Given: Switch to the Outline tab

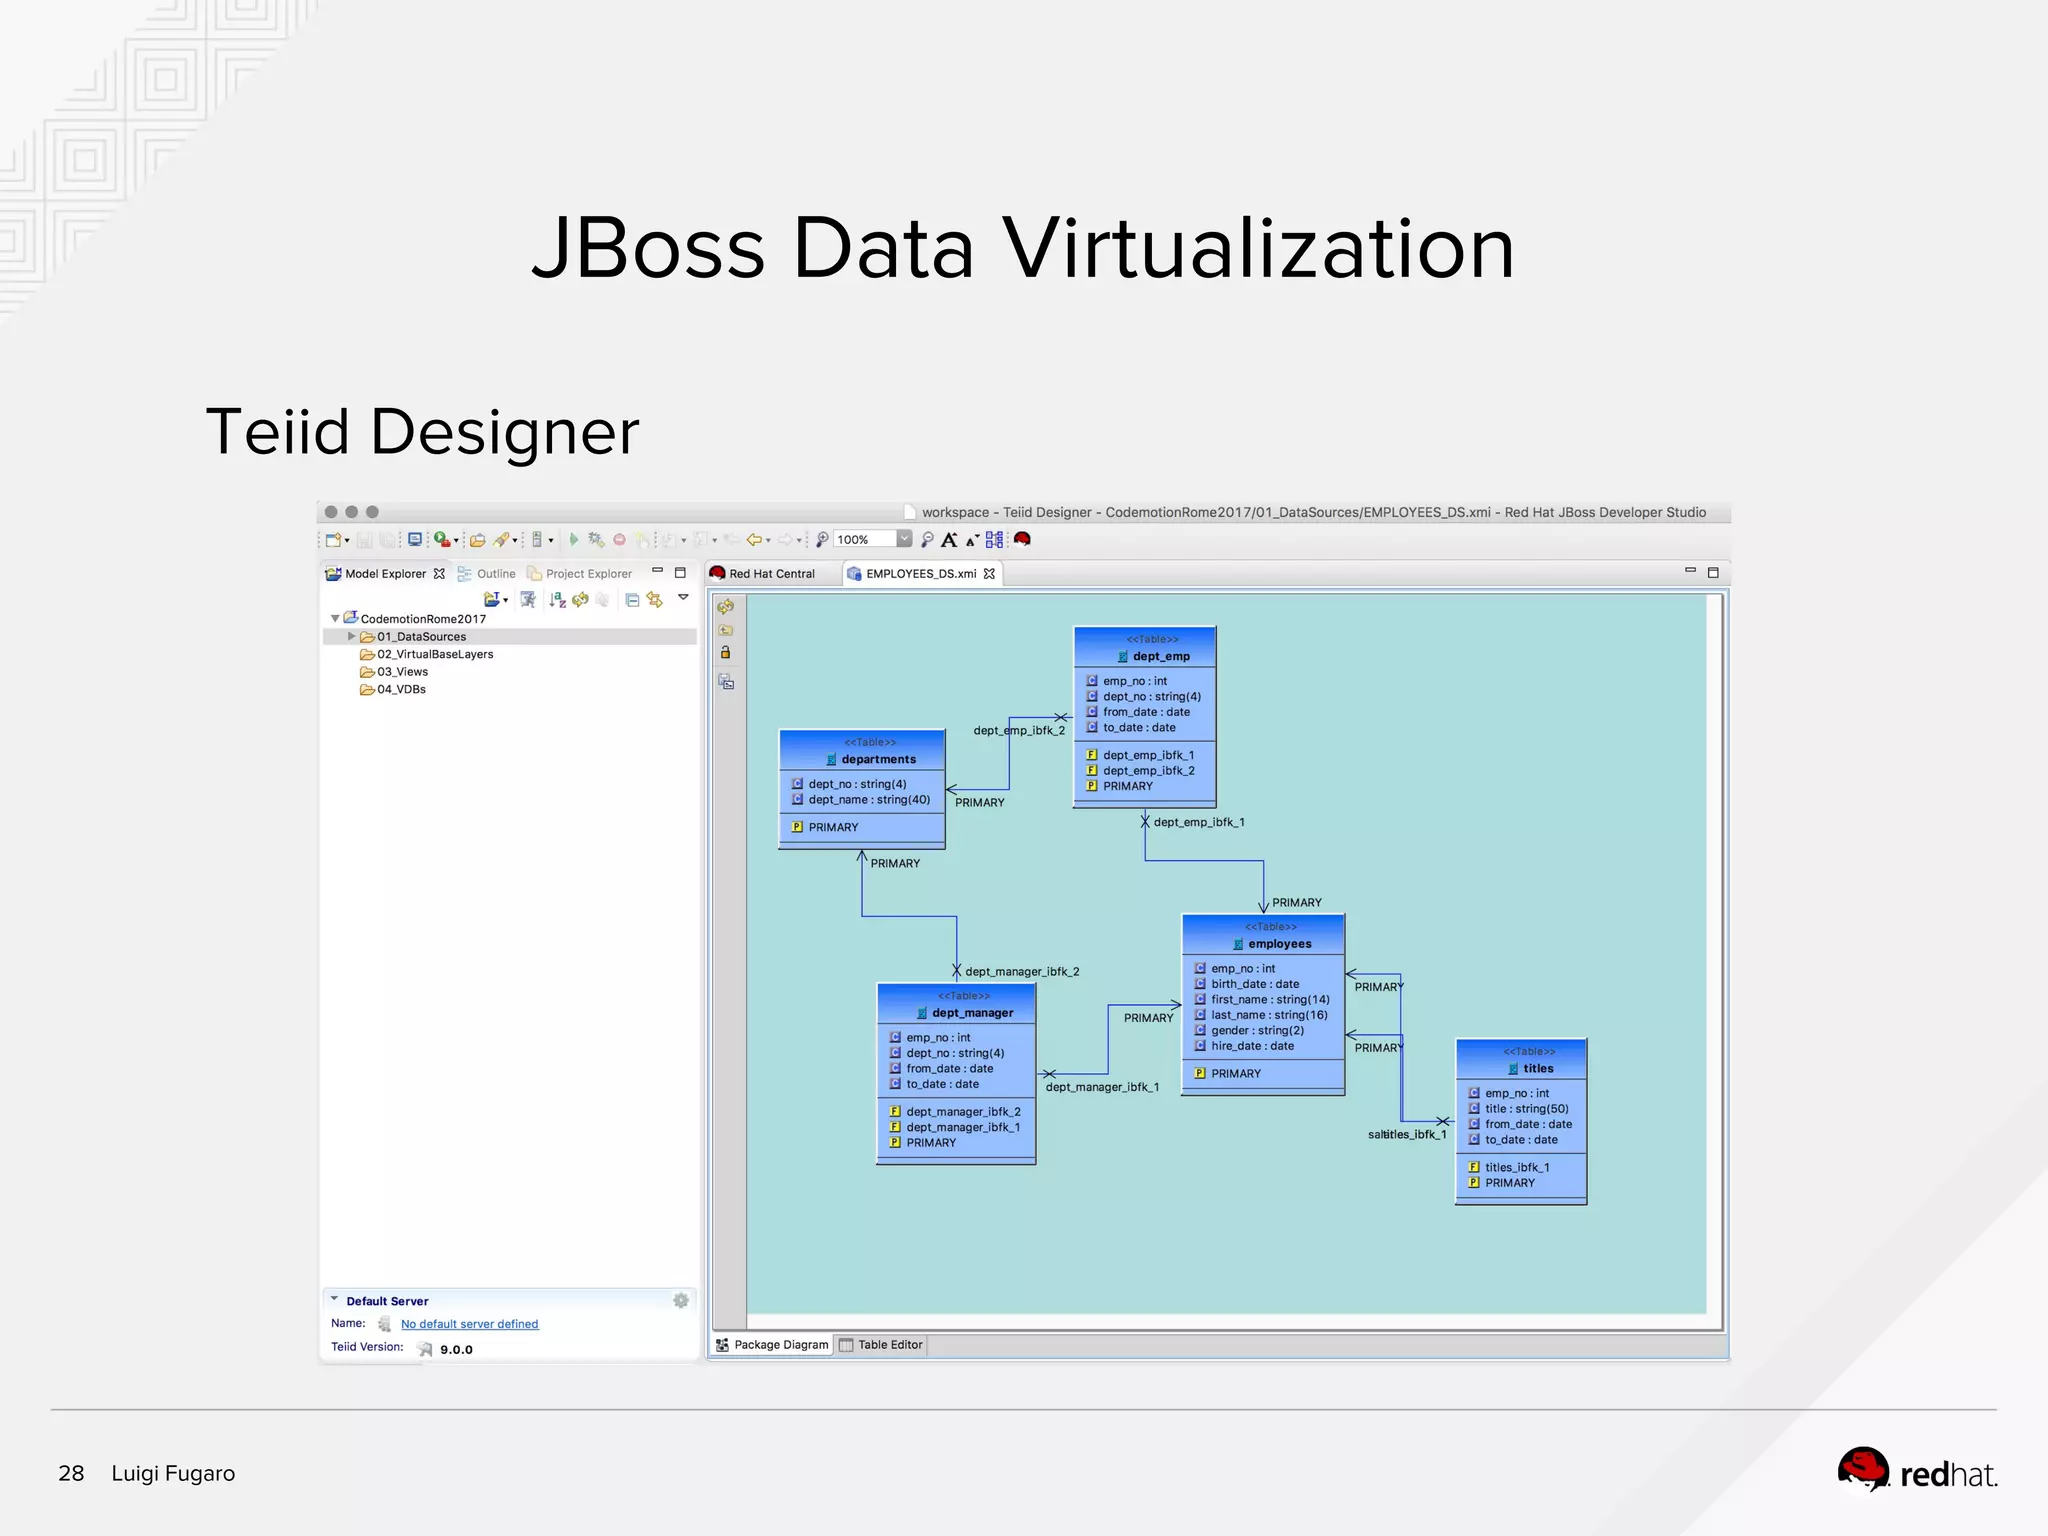Looking at the screenshot, I should tap(487, 574).
